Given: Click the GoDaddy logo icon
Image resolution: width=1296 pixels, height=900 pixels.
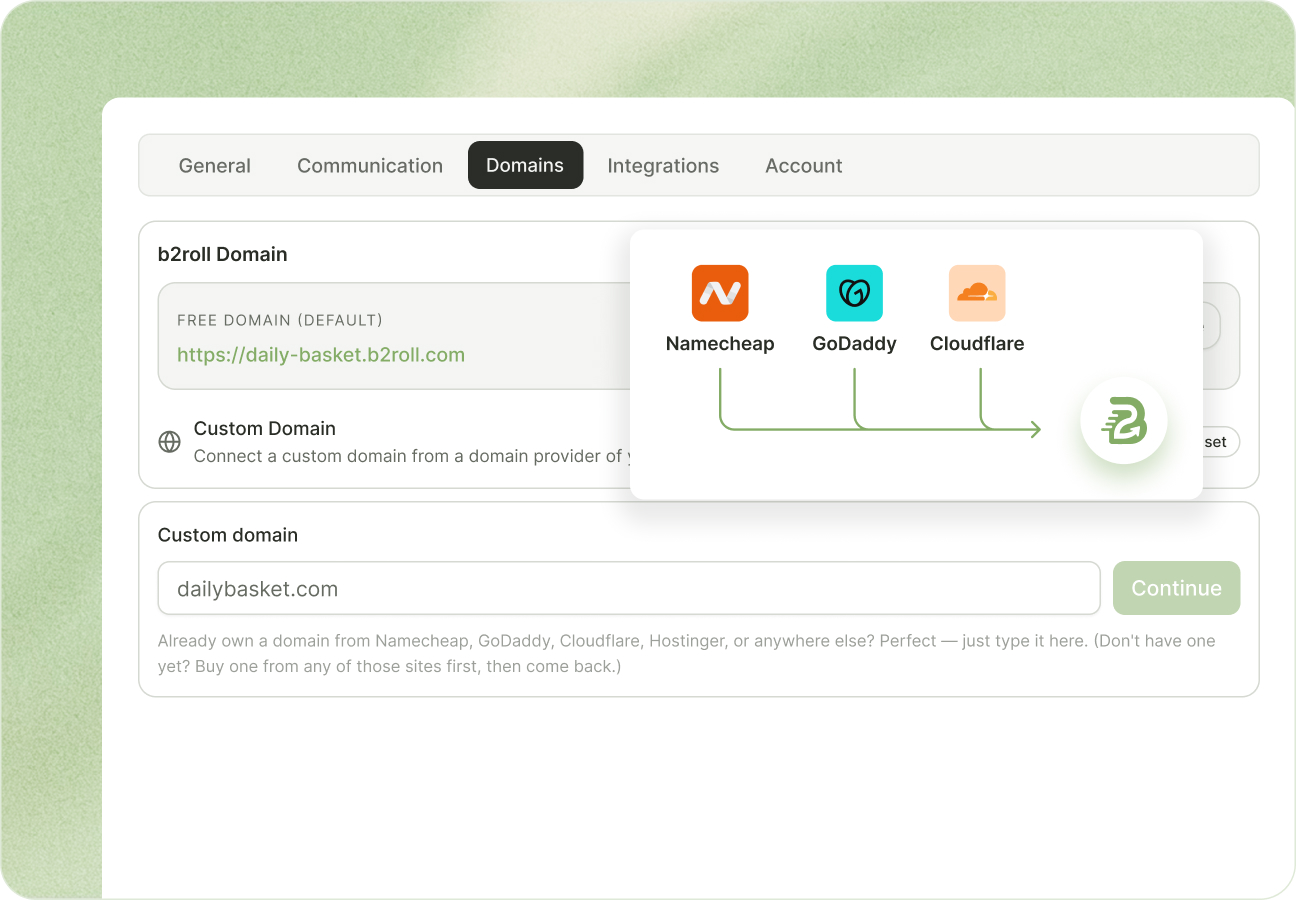Looking at the screenshot, I should (x=854, y=293).
